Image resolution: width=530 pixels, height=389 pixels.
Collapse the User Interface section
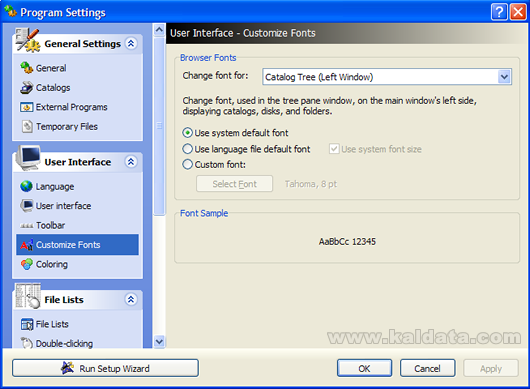click(x=131, y=162)
